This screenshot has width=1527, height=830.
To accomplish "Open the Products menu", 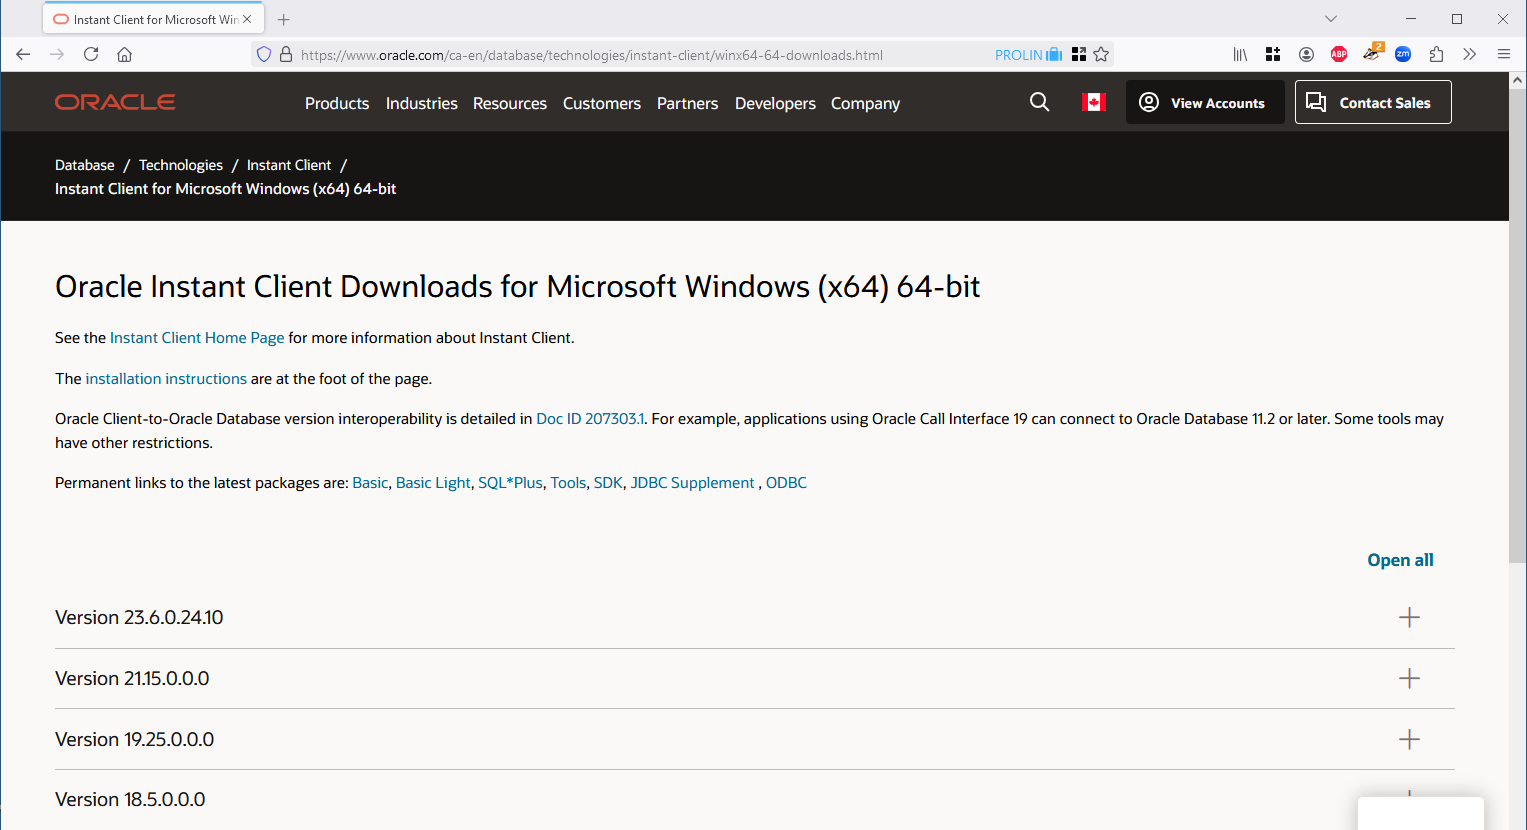I will pyautogui.click(x=337, y=103).
